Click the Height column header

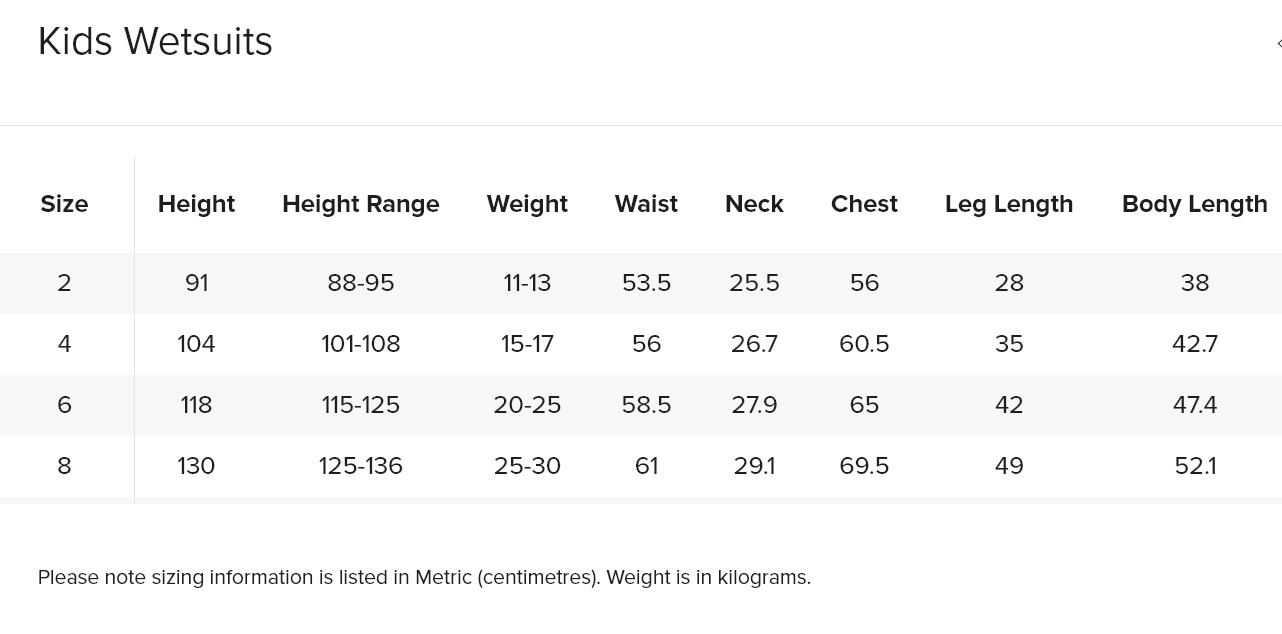coord(196,204)
